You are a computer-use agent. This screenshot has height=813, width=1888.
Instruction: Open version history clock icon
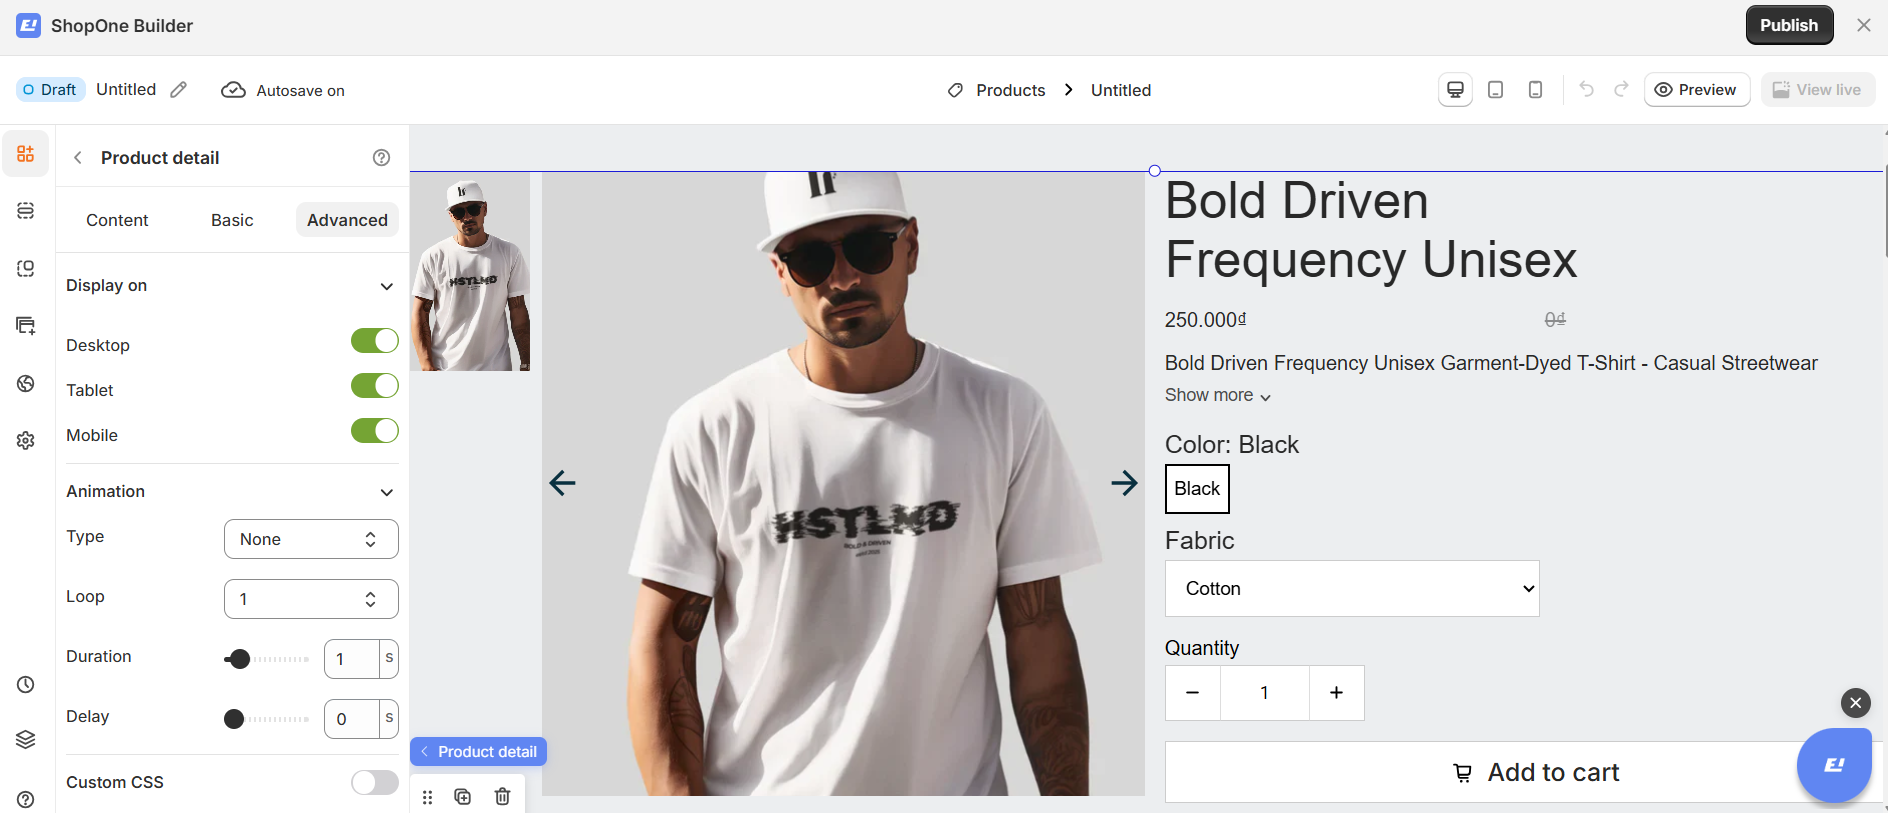coord(26,685)
